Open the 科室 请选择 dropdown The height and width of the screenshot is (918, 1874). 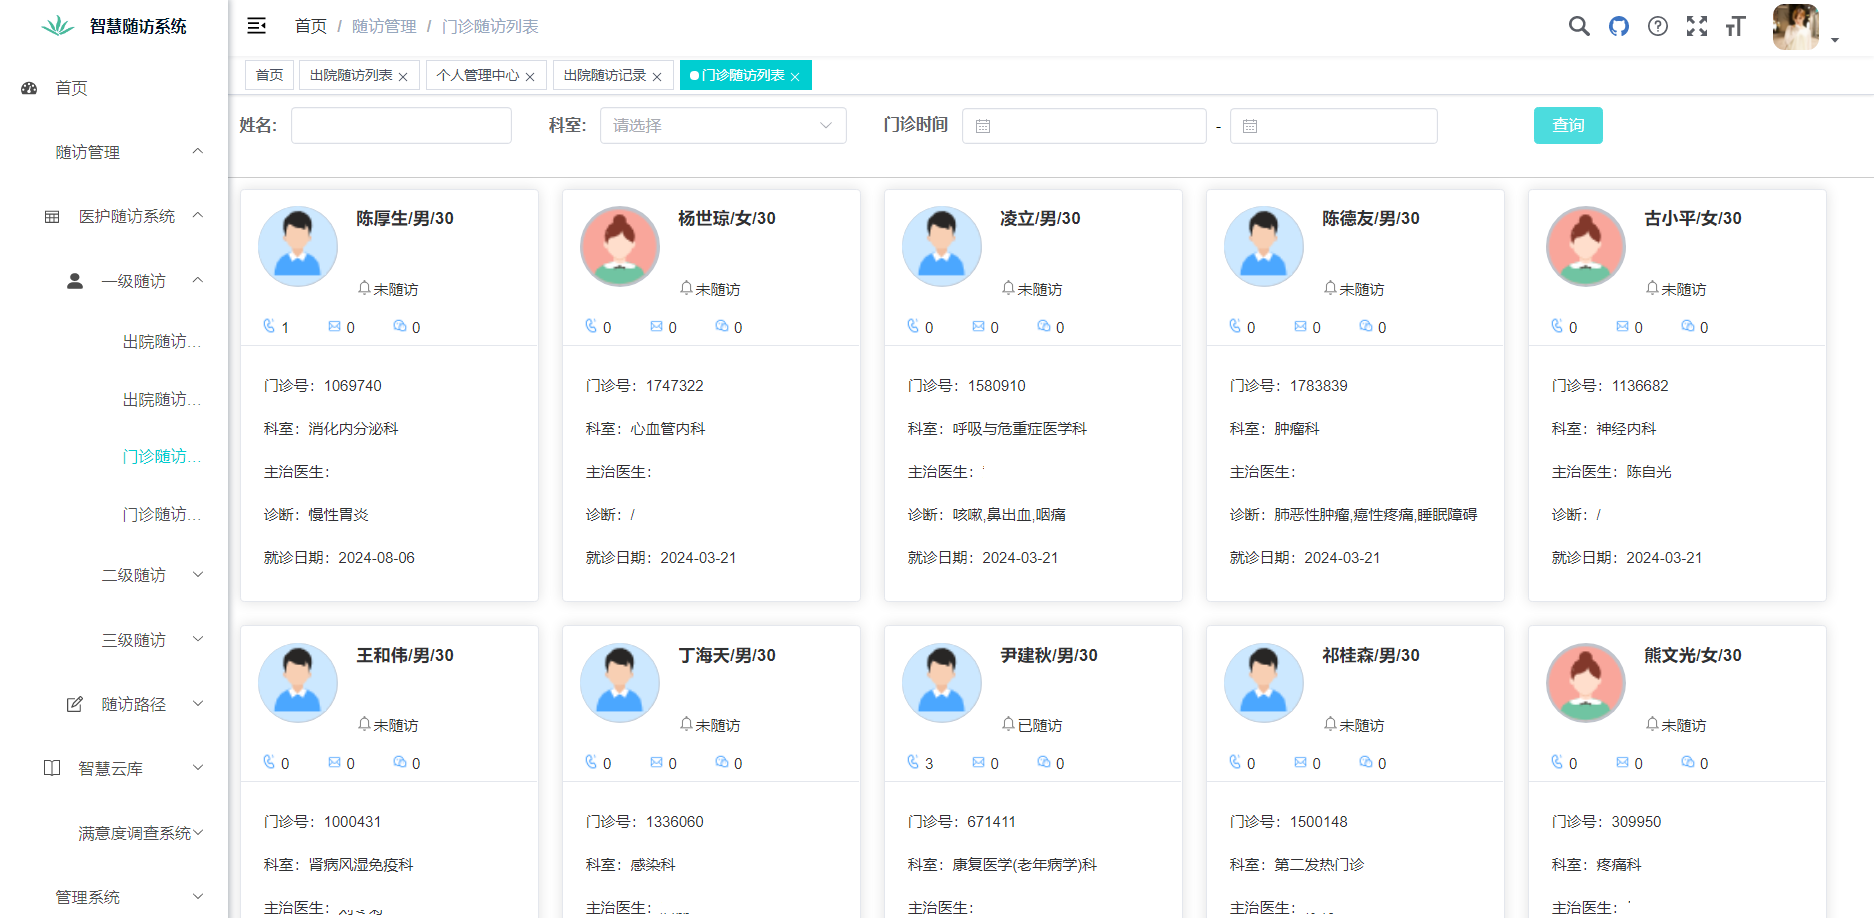click(723, 125)
